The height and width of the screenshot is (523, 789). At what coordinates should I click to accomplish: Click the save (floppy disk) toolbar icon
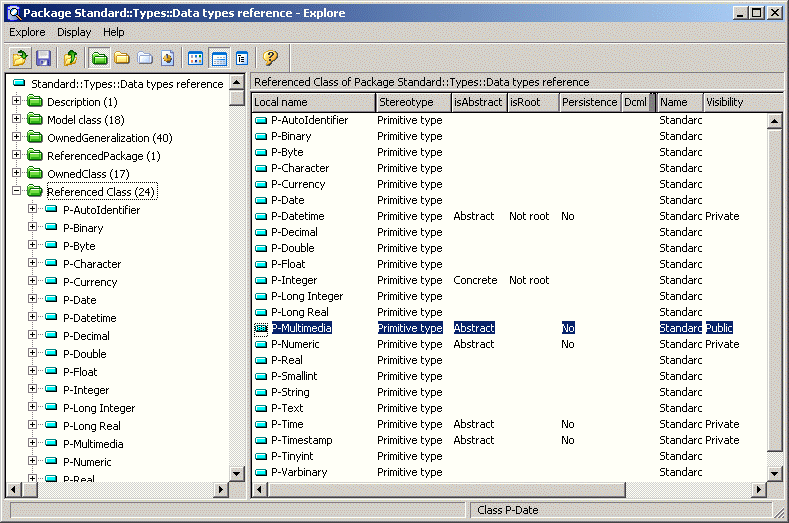44,58
